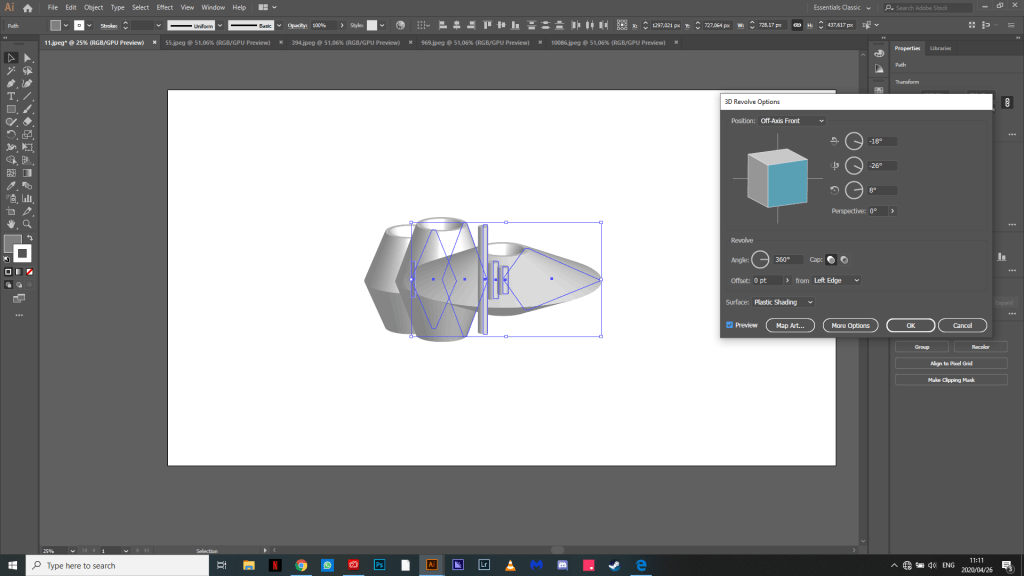The image size is (1024, 576).
Task: Turn off revolve cap for hollow appearance
Action: tap(843, 259)
